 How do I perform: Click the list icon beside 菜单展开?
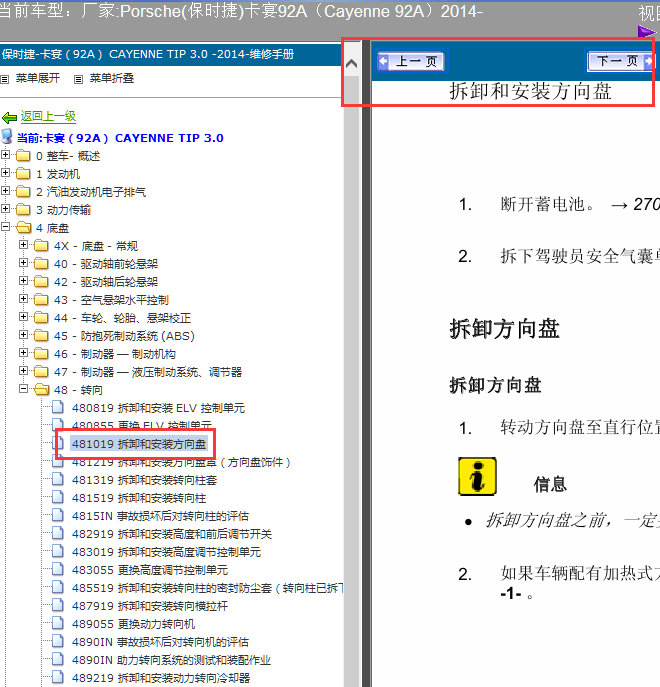pos(5,79)
